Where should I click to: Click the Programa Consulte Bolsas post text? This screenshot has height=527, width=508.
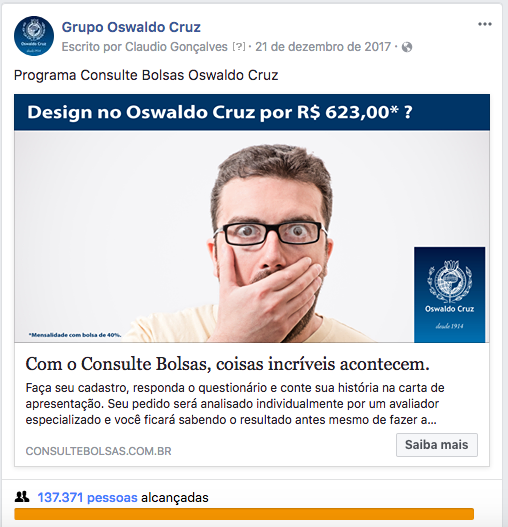click(x=146, y=75)
